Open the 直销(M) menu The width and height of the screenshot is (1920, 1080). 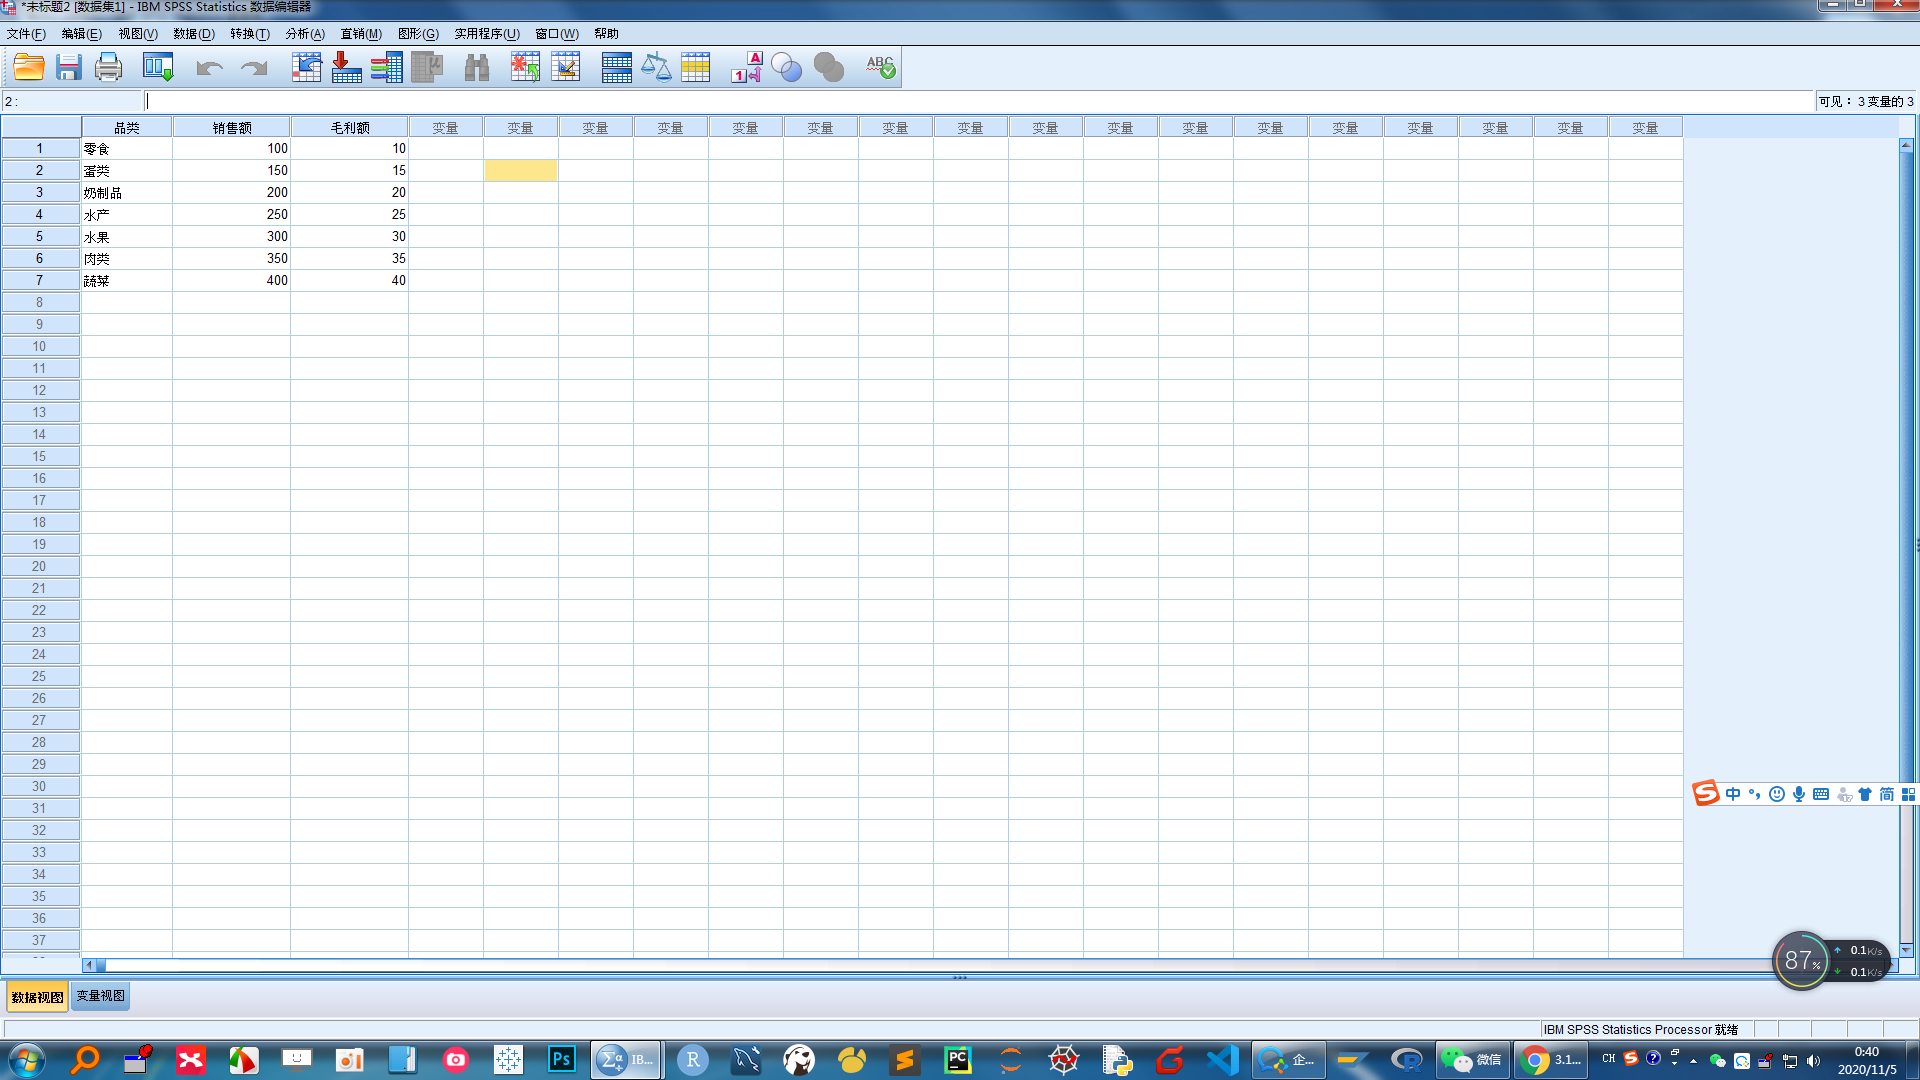361,33
